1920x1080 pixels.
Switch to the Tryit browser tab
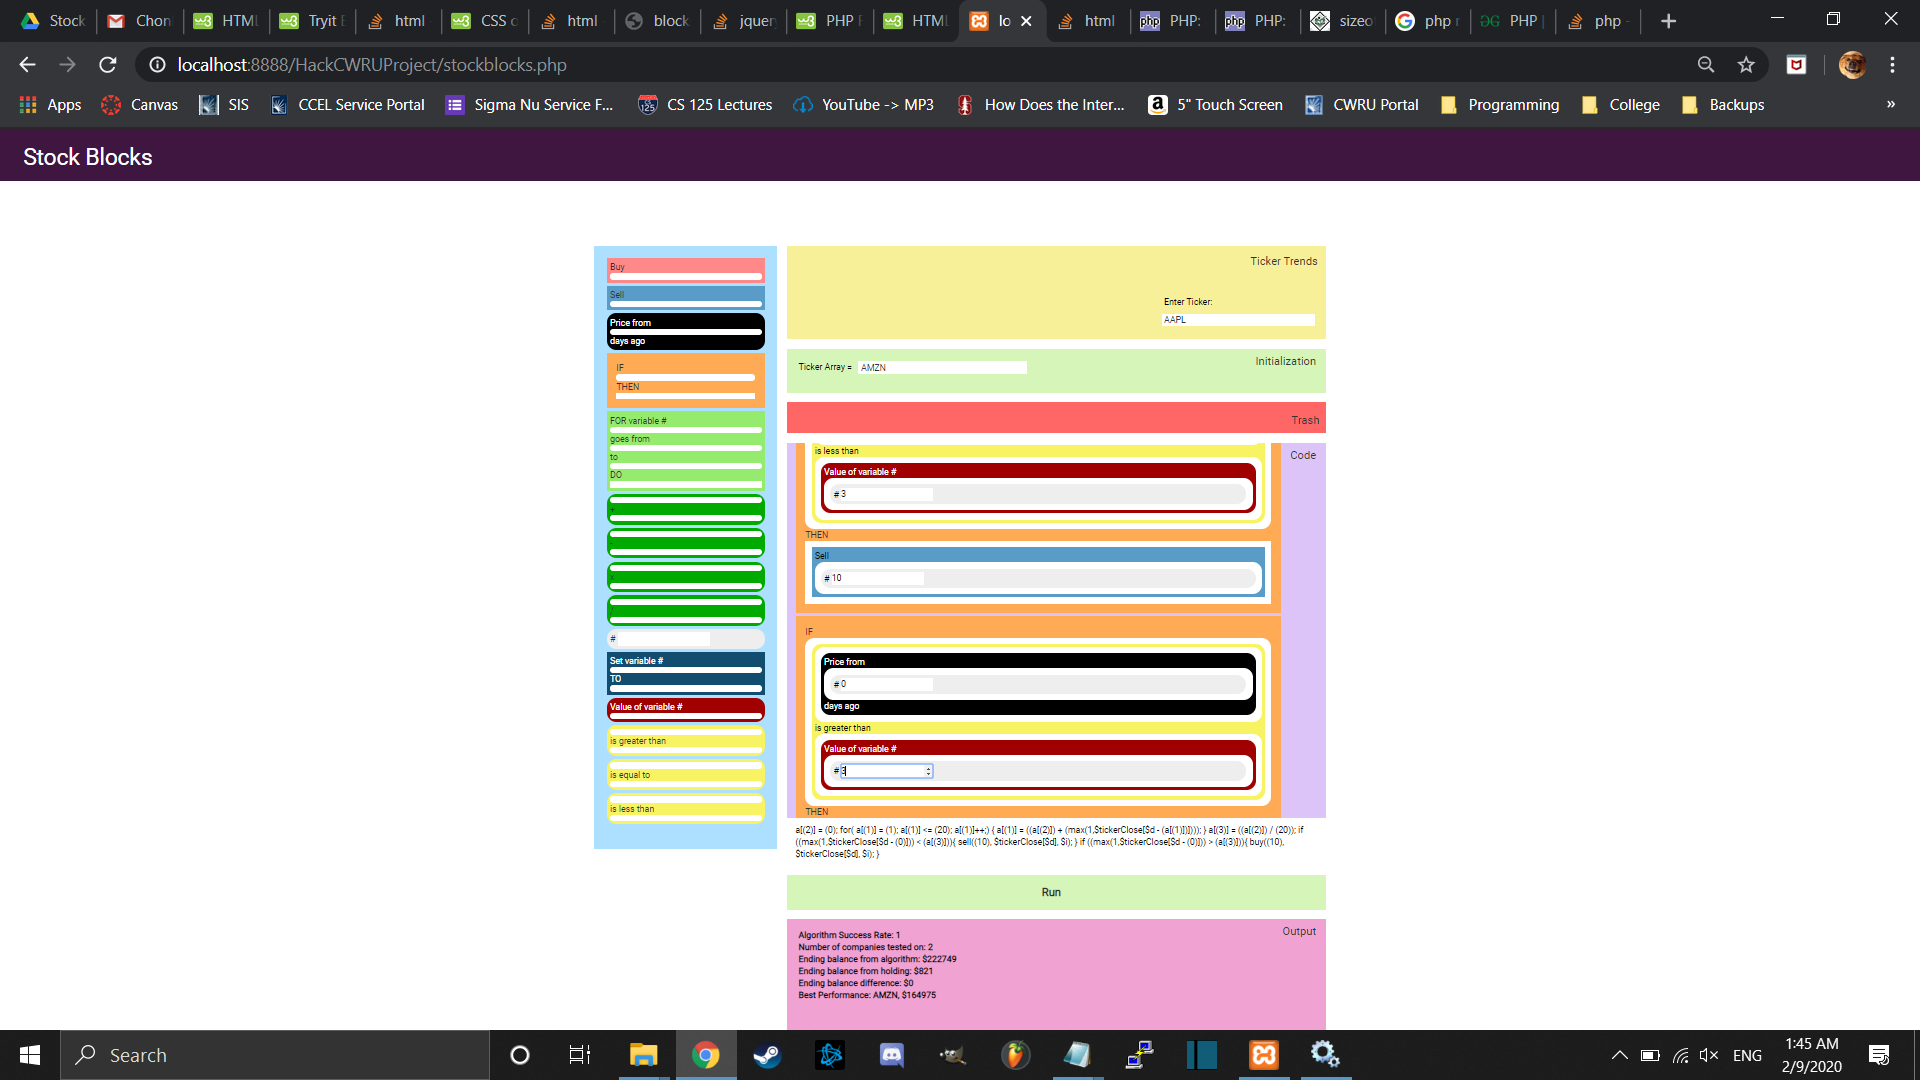coord(312,21)
